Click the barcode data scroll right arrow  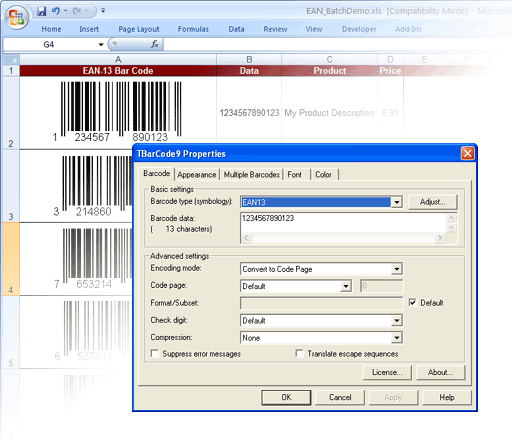pos(440,238)
